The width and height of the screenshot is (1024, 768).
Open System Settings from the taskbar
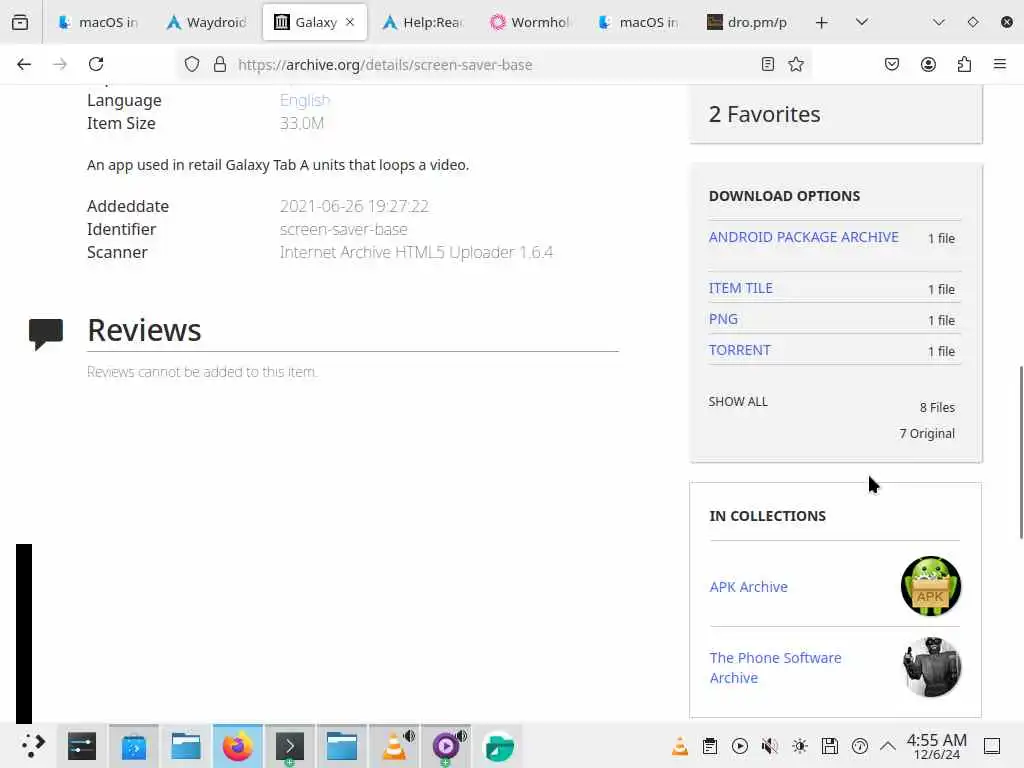82,746
